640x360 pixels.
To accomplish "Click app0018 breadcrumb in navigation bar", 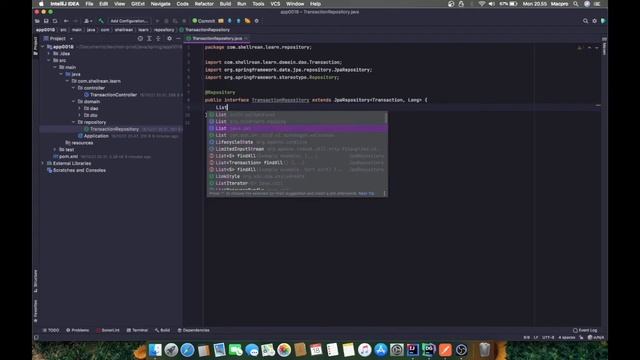I will point(45,30).
